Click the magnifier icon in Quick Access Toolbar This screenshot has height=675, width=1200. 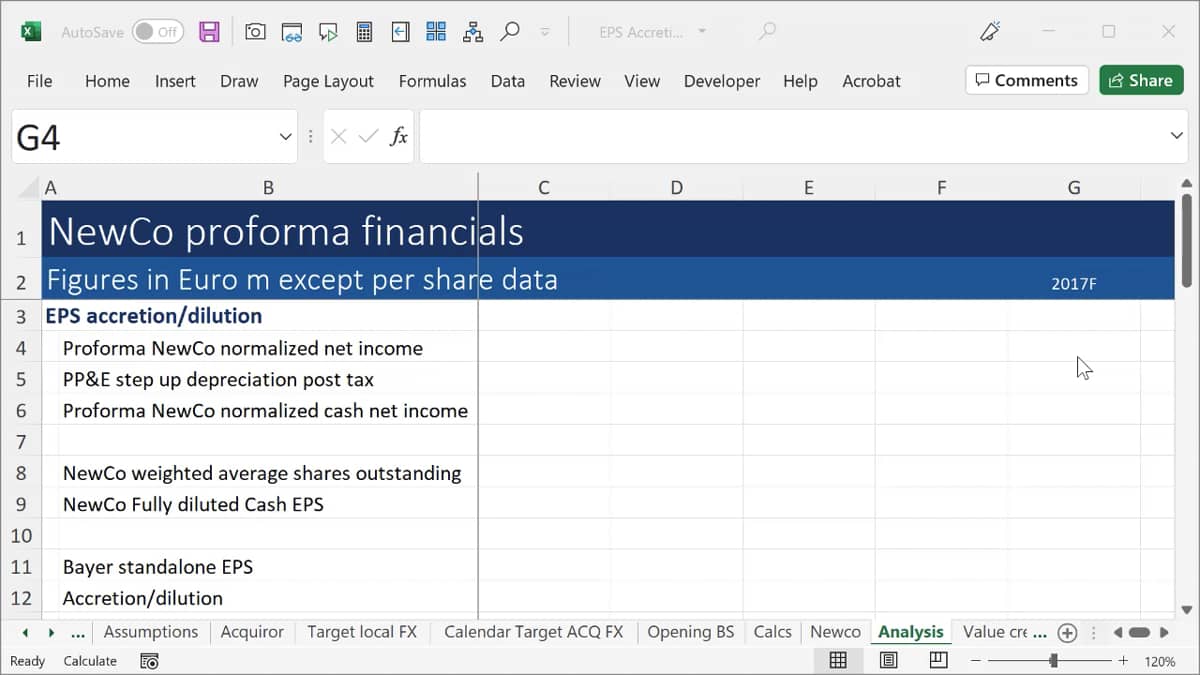click(x=510, y=32)
